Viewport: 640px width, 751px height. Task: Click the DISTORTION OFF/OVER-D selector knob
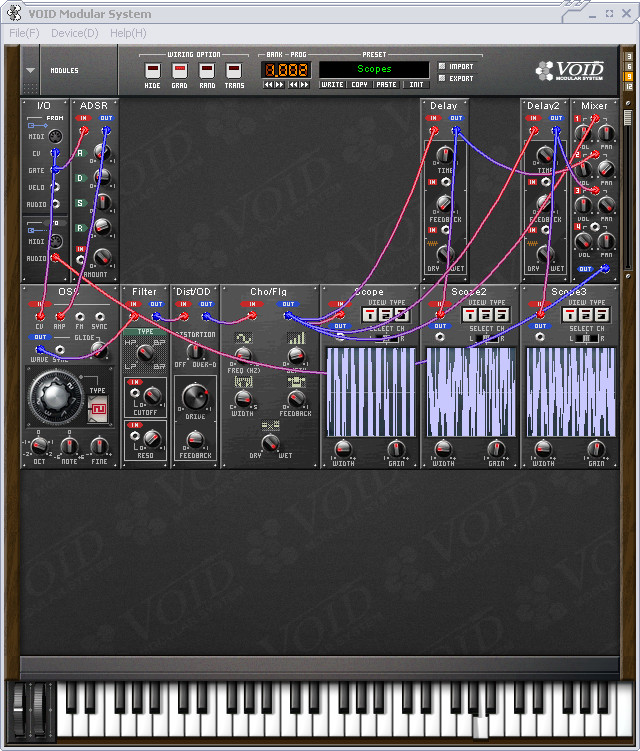pos(194,351)
